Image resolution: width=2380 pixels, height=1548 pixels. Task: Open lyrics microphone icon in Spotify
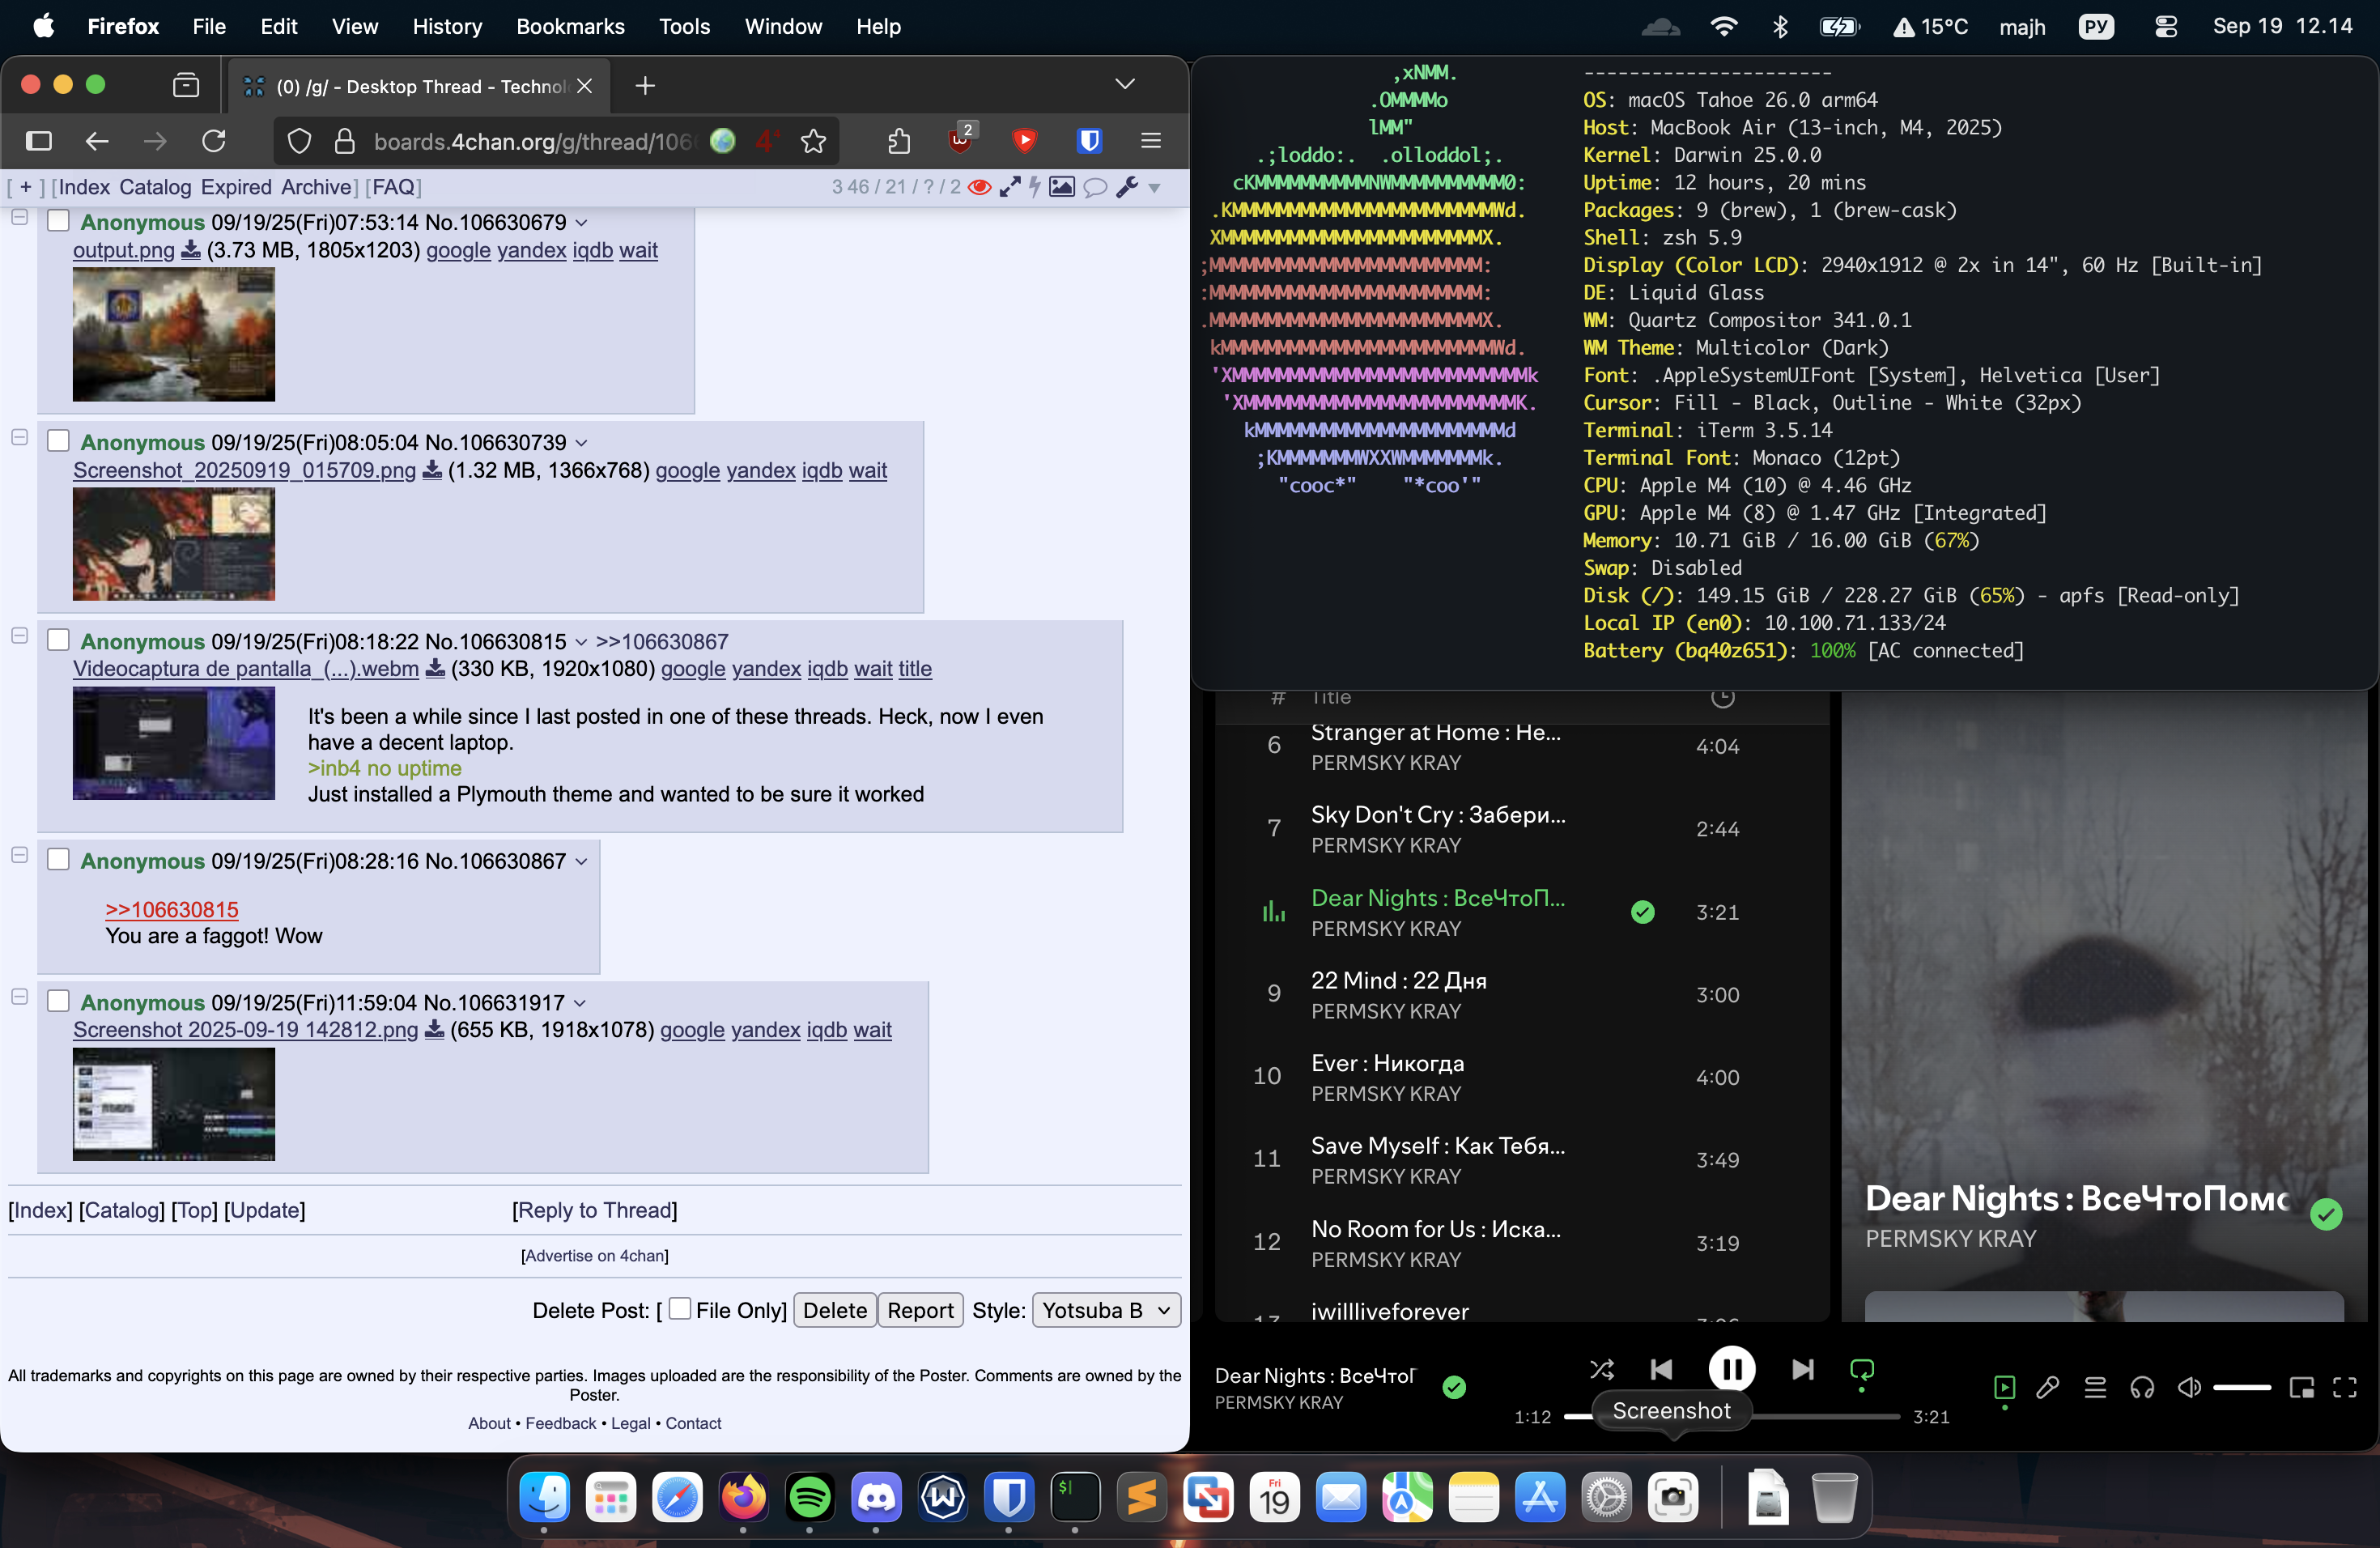pos(2048,1388)
